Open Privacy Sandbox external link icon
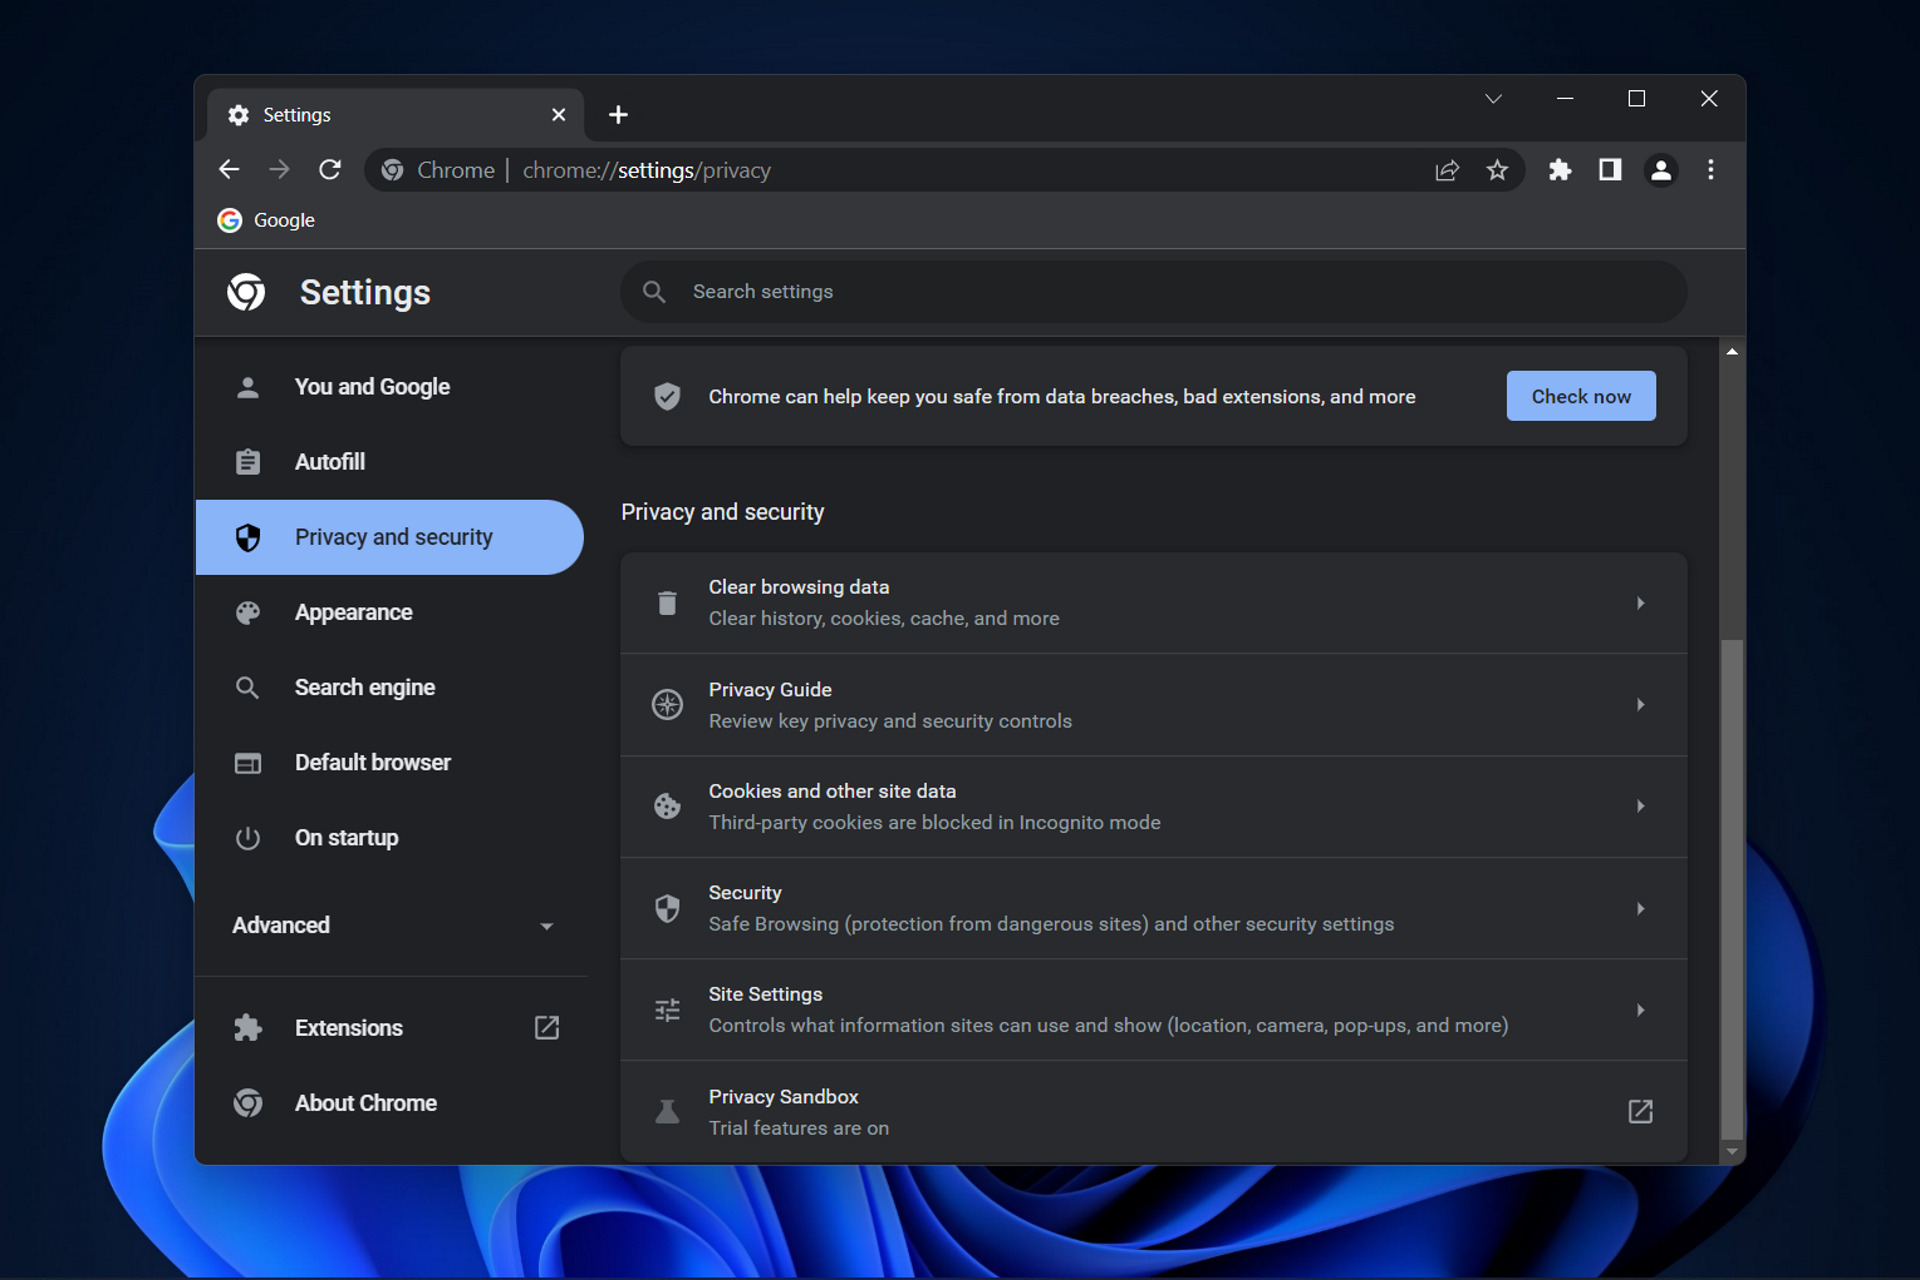Screen dimensions: 1920x1280 click(1640, 1111)
